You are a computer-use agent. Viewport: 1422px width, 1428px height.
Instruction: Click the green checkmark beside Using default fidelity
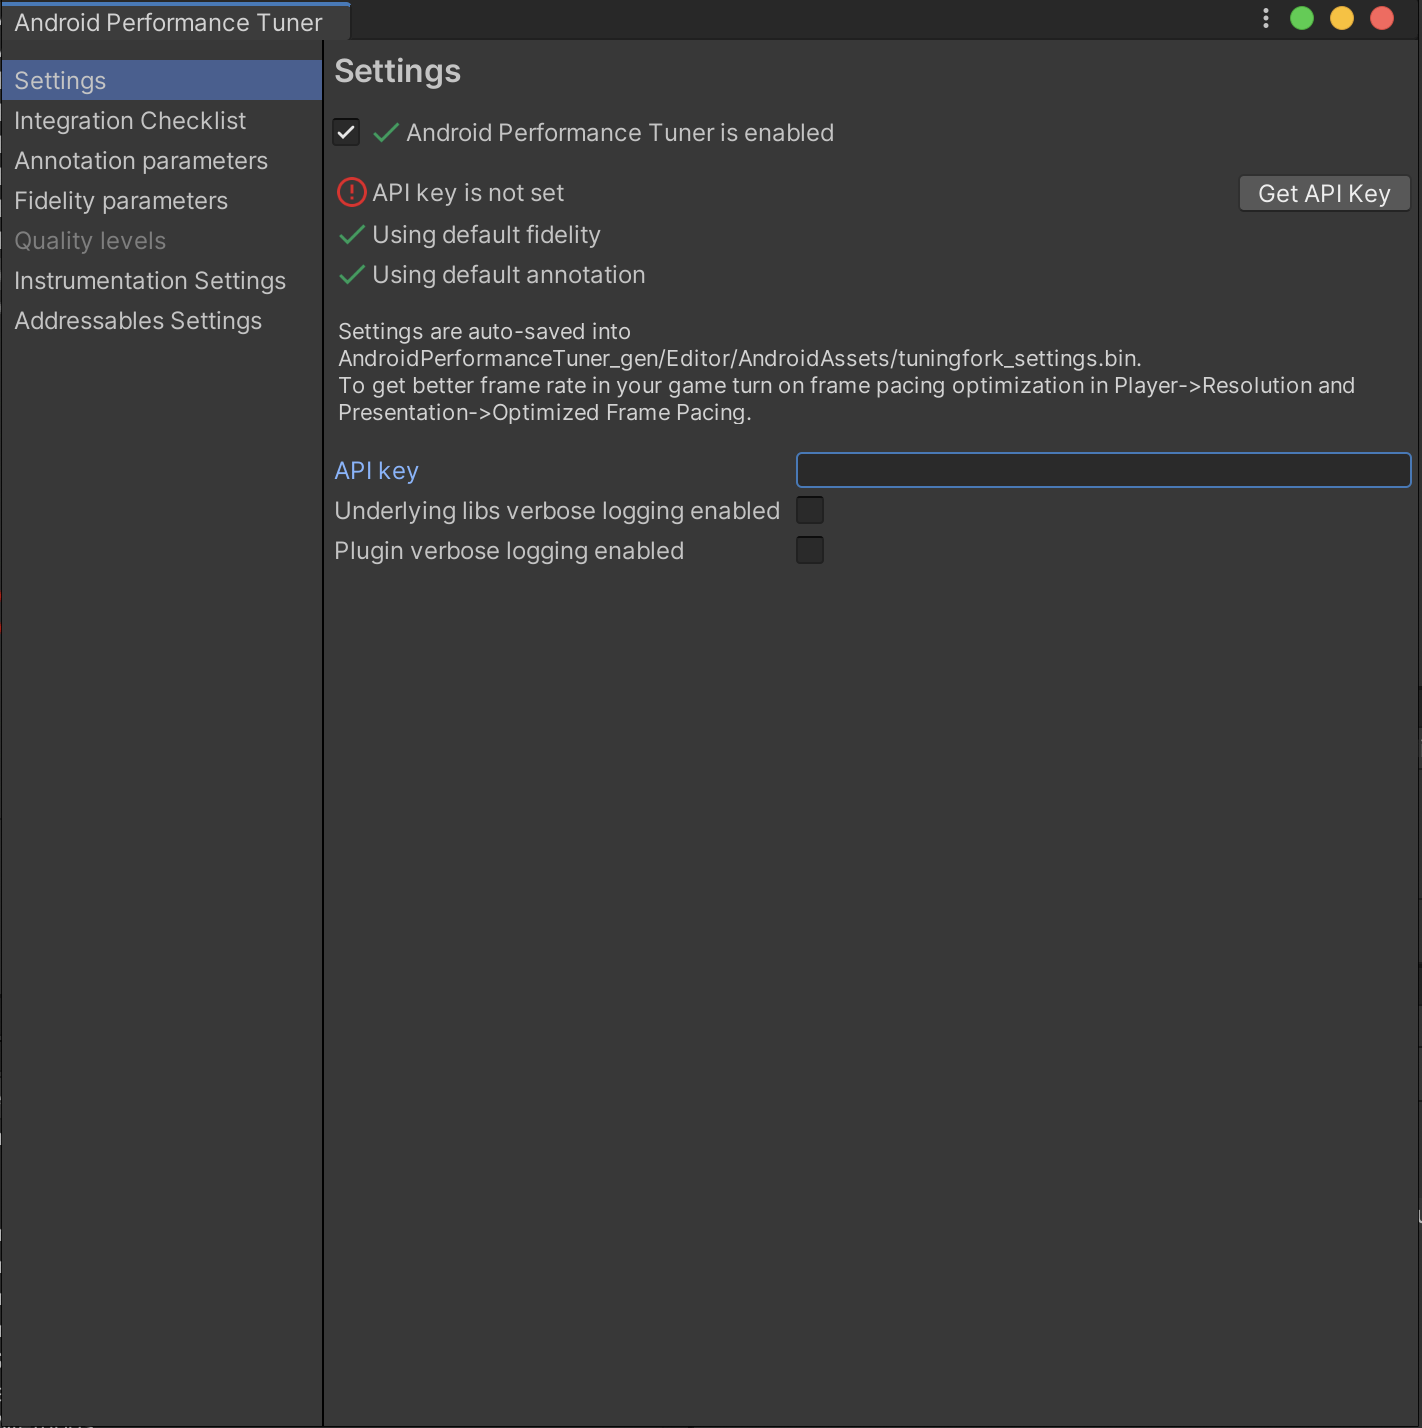click(352, 235)
